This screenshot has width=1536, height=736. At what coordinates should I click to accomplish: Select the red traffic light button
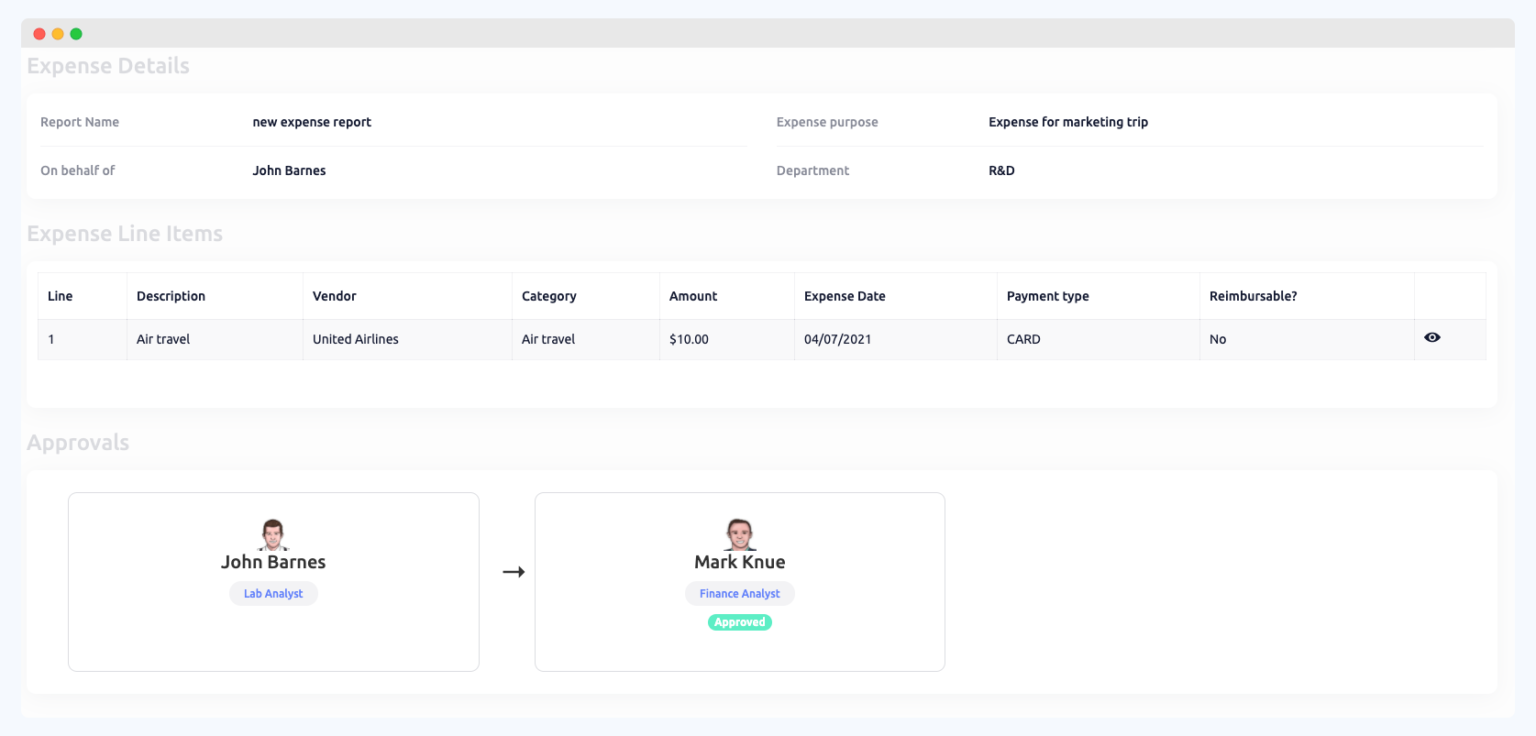38,32
